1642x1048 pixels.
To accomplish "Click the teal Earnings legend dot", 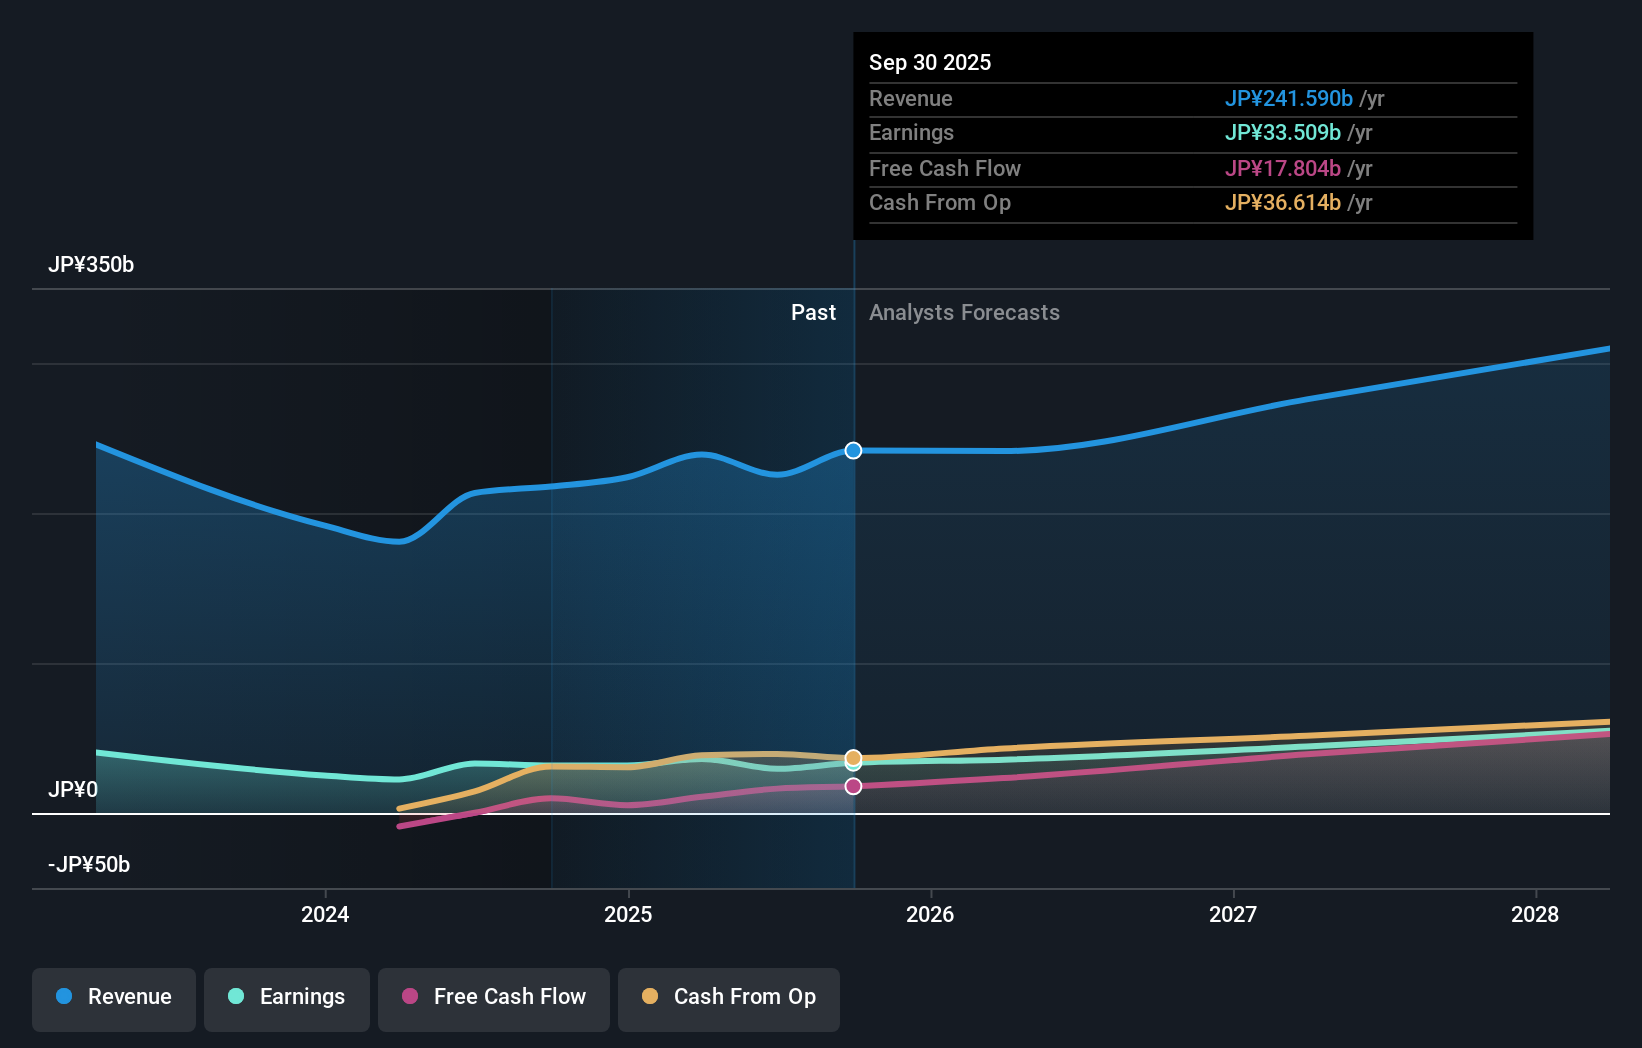I will coord(234,997).
